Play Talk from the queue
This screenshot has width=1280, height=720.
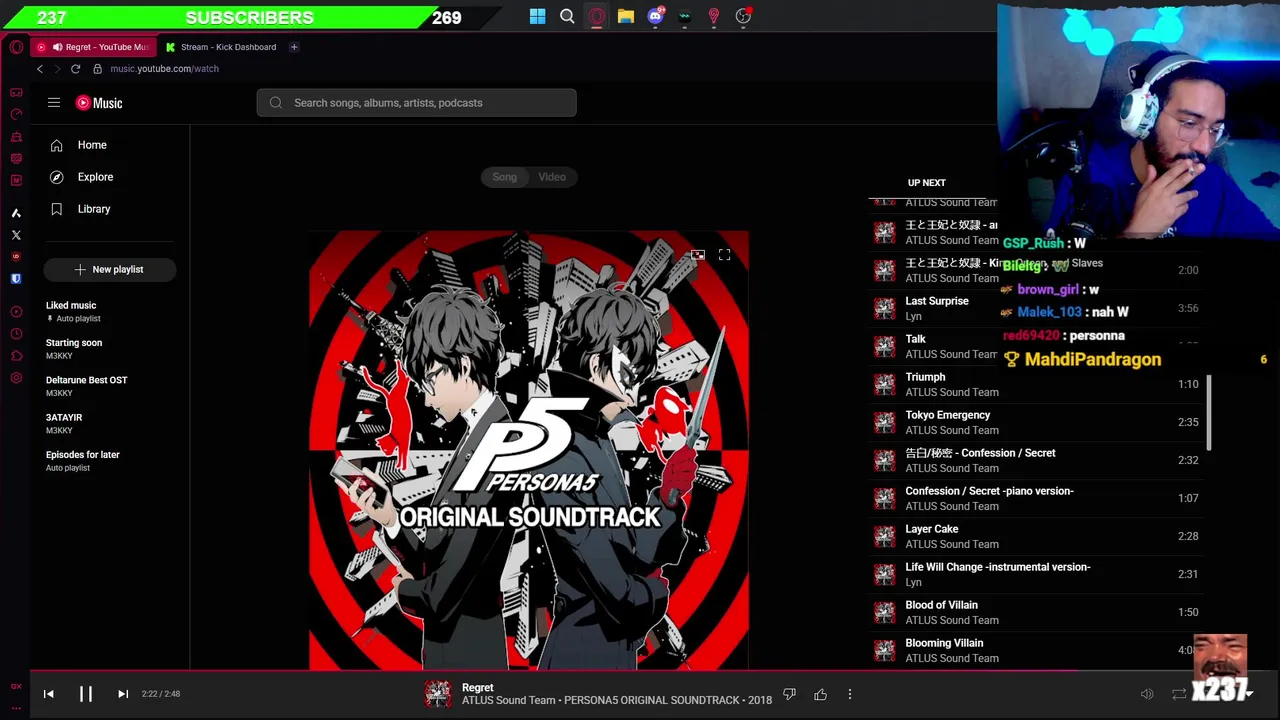tap(1035, 346)
